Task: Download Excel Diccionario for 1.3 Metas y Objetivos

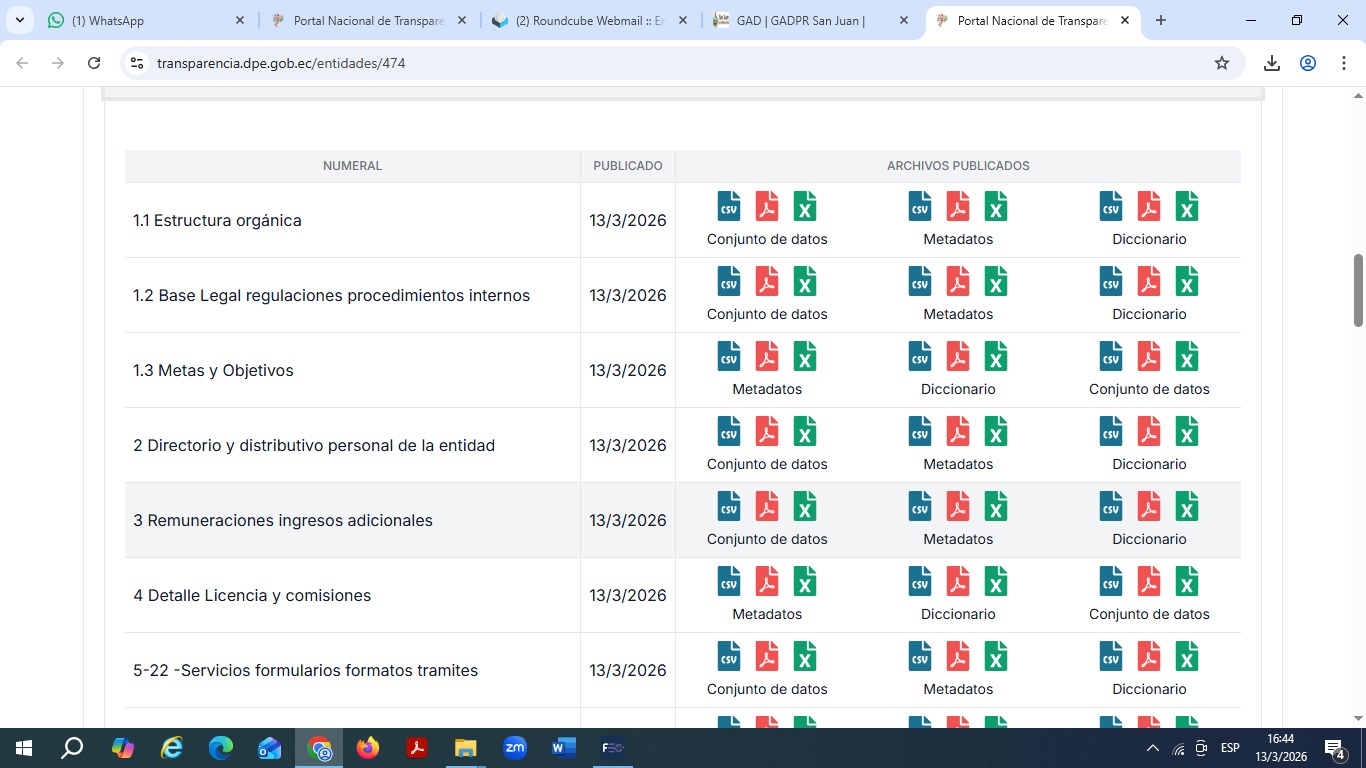Action: point(996,356)
